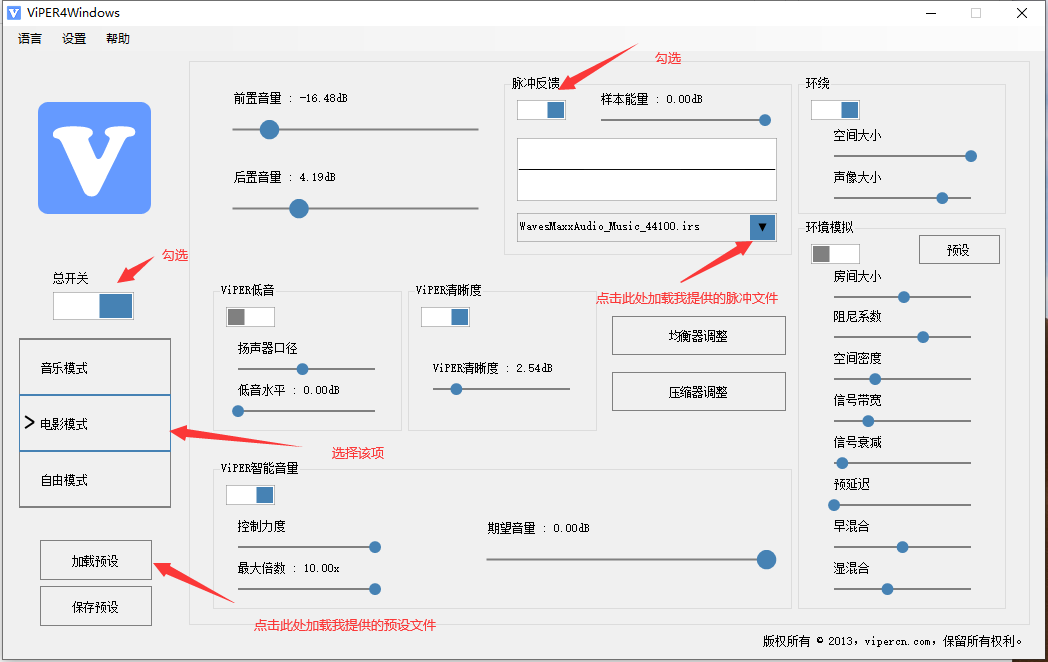Open the 均衡器调整 equalizer button

(698, 336)
